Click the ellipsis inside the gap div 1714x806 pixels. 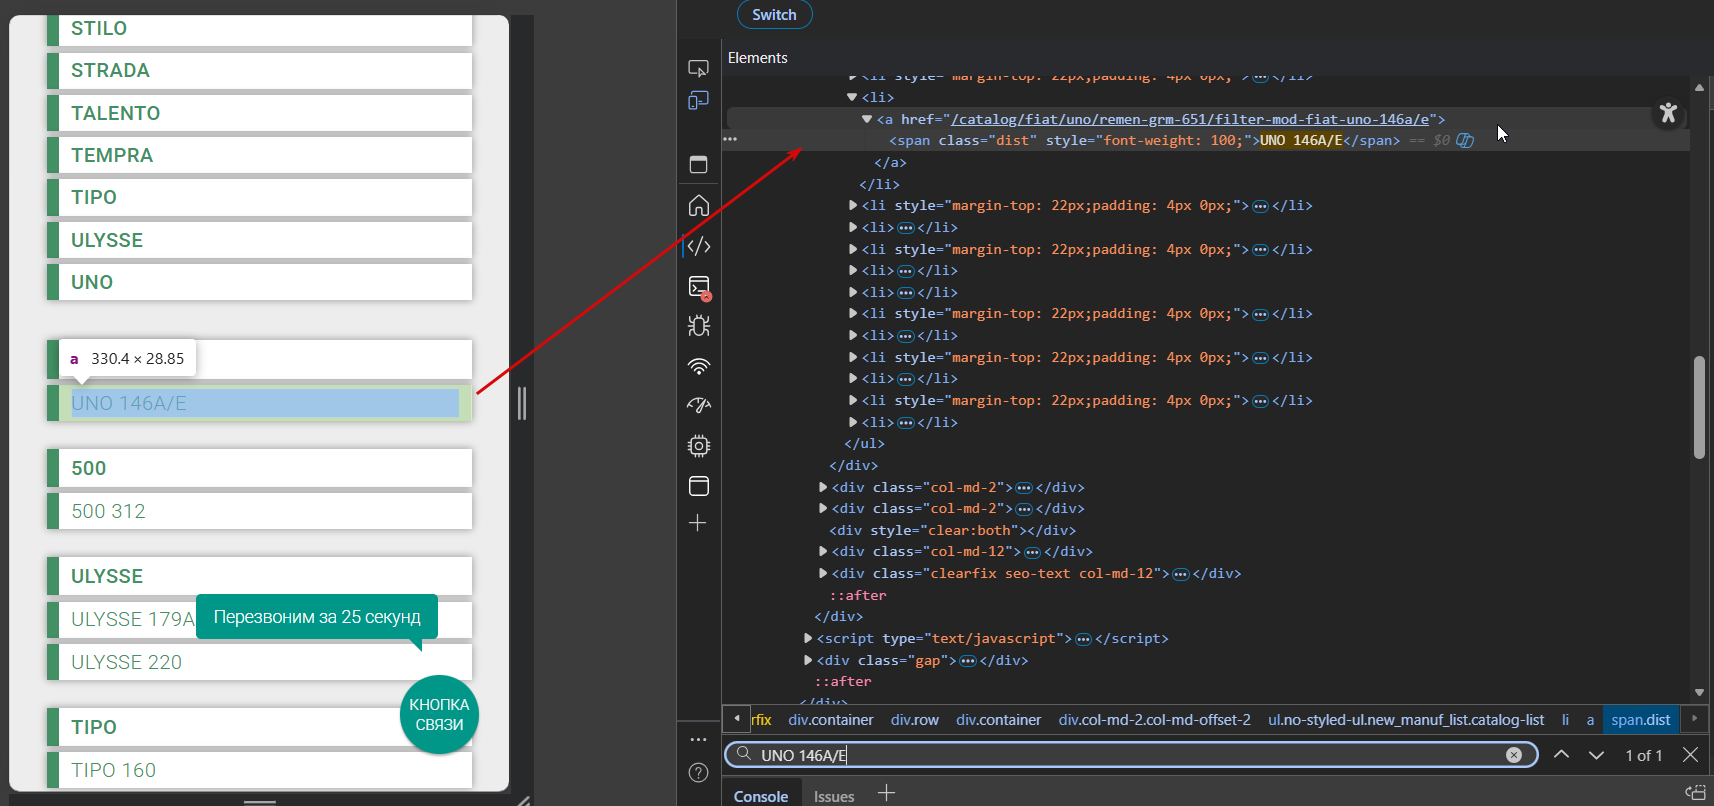968,661
